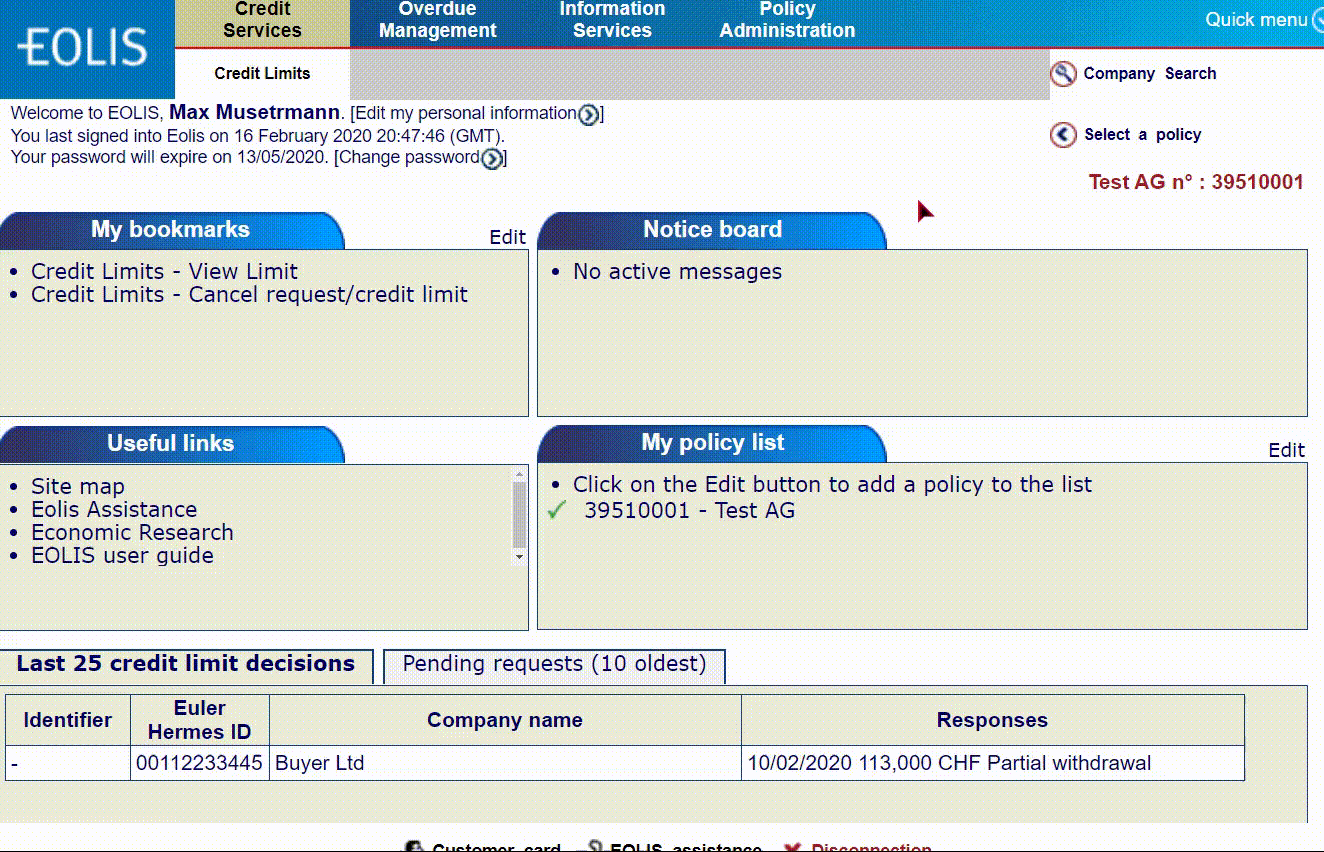The image size is (1324, 852).
Task: Click the red X Disconnection icon
Action: click(792, 847)
